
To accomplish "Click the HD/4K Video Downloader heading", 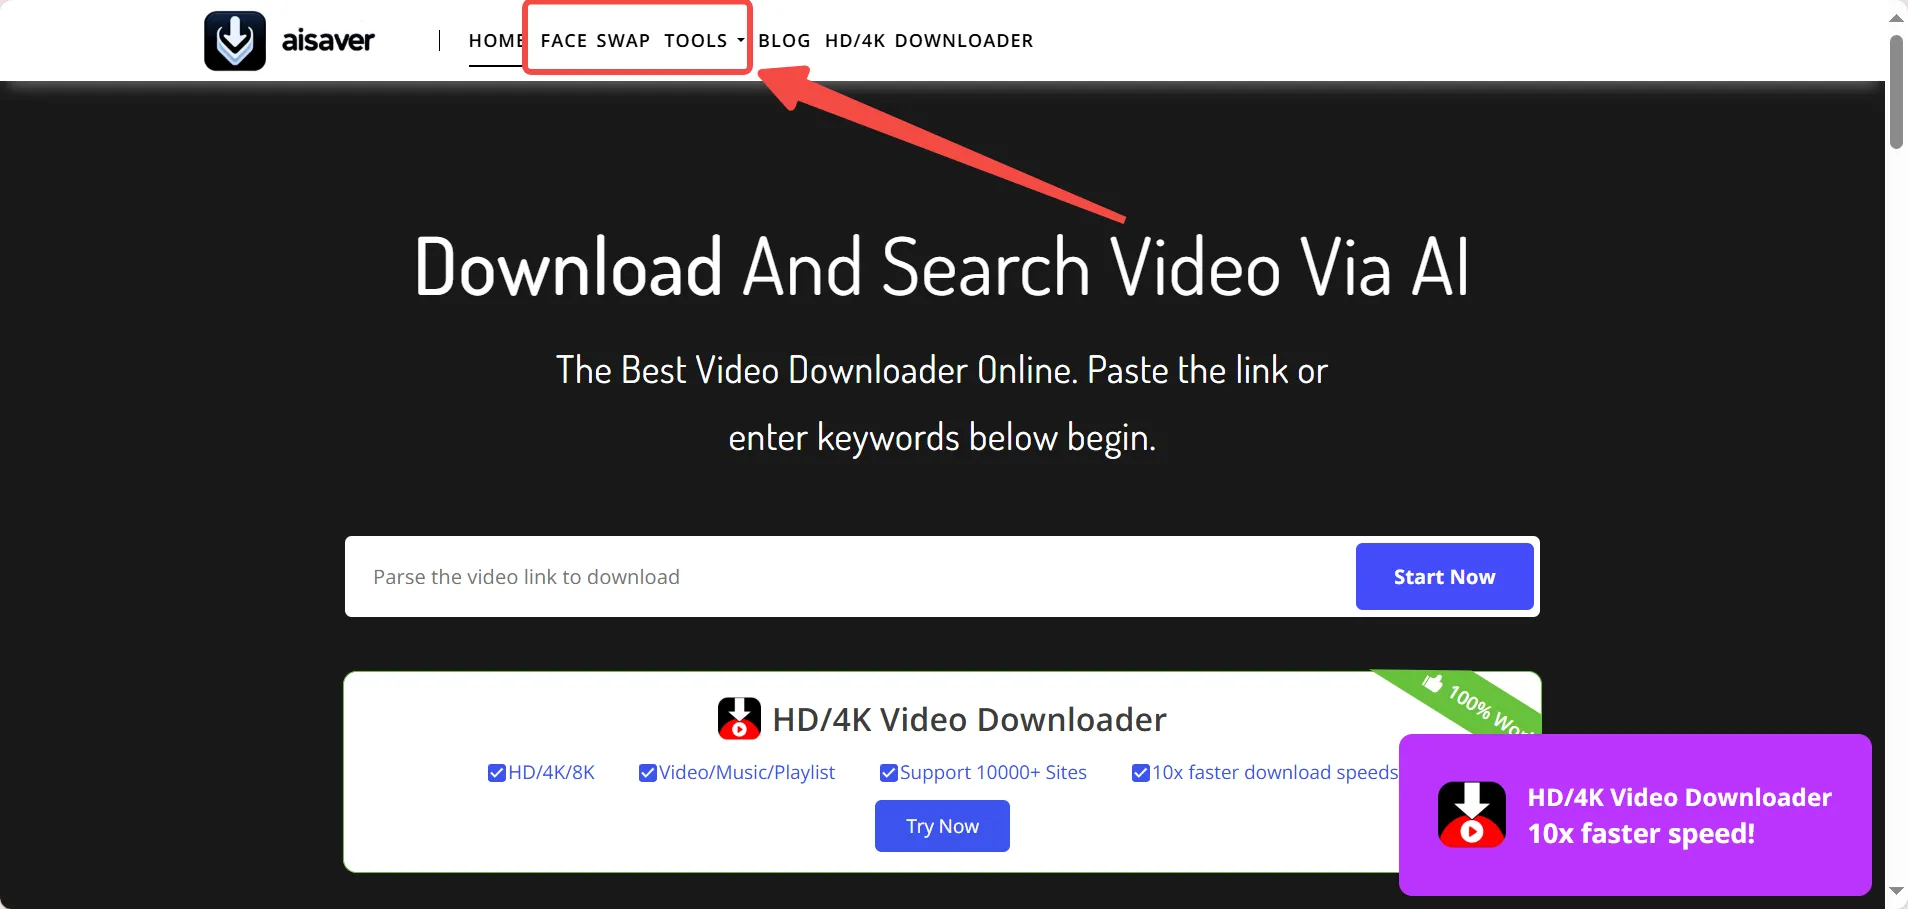I will (969, 720).
